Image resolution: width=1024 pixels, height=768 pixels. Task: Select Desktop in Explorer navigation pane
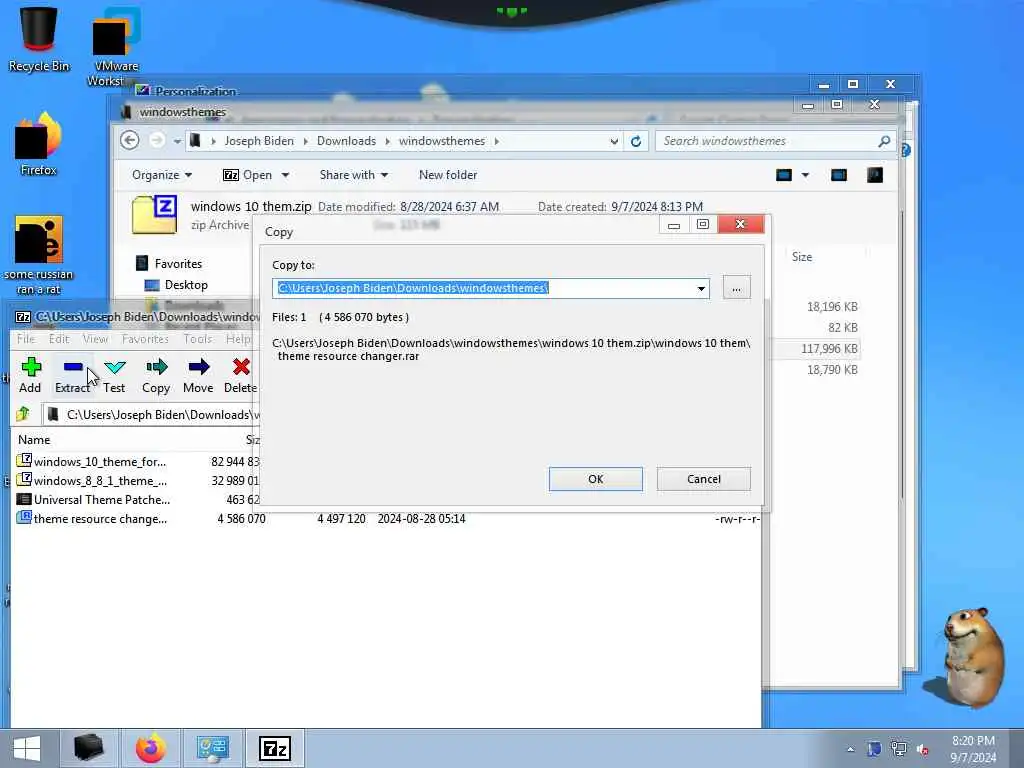[x=186, y=285]
